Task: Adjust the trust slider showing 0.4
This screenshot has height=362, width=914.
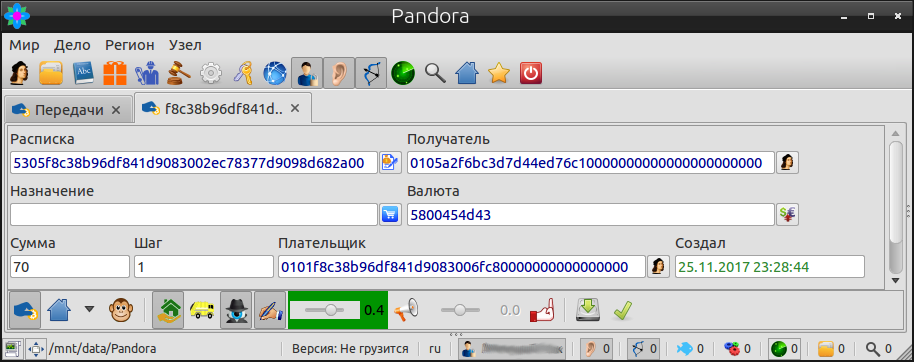Action: point(325,310)
